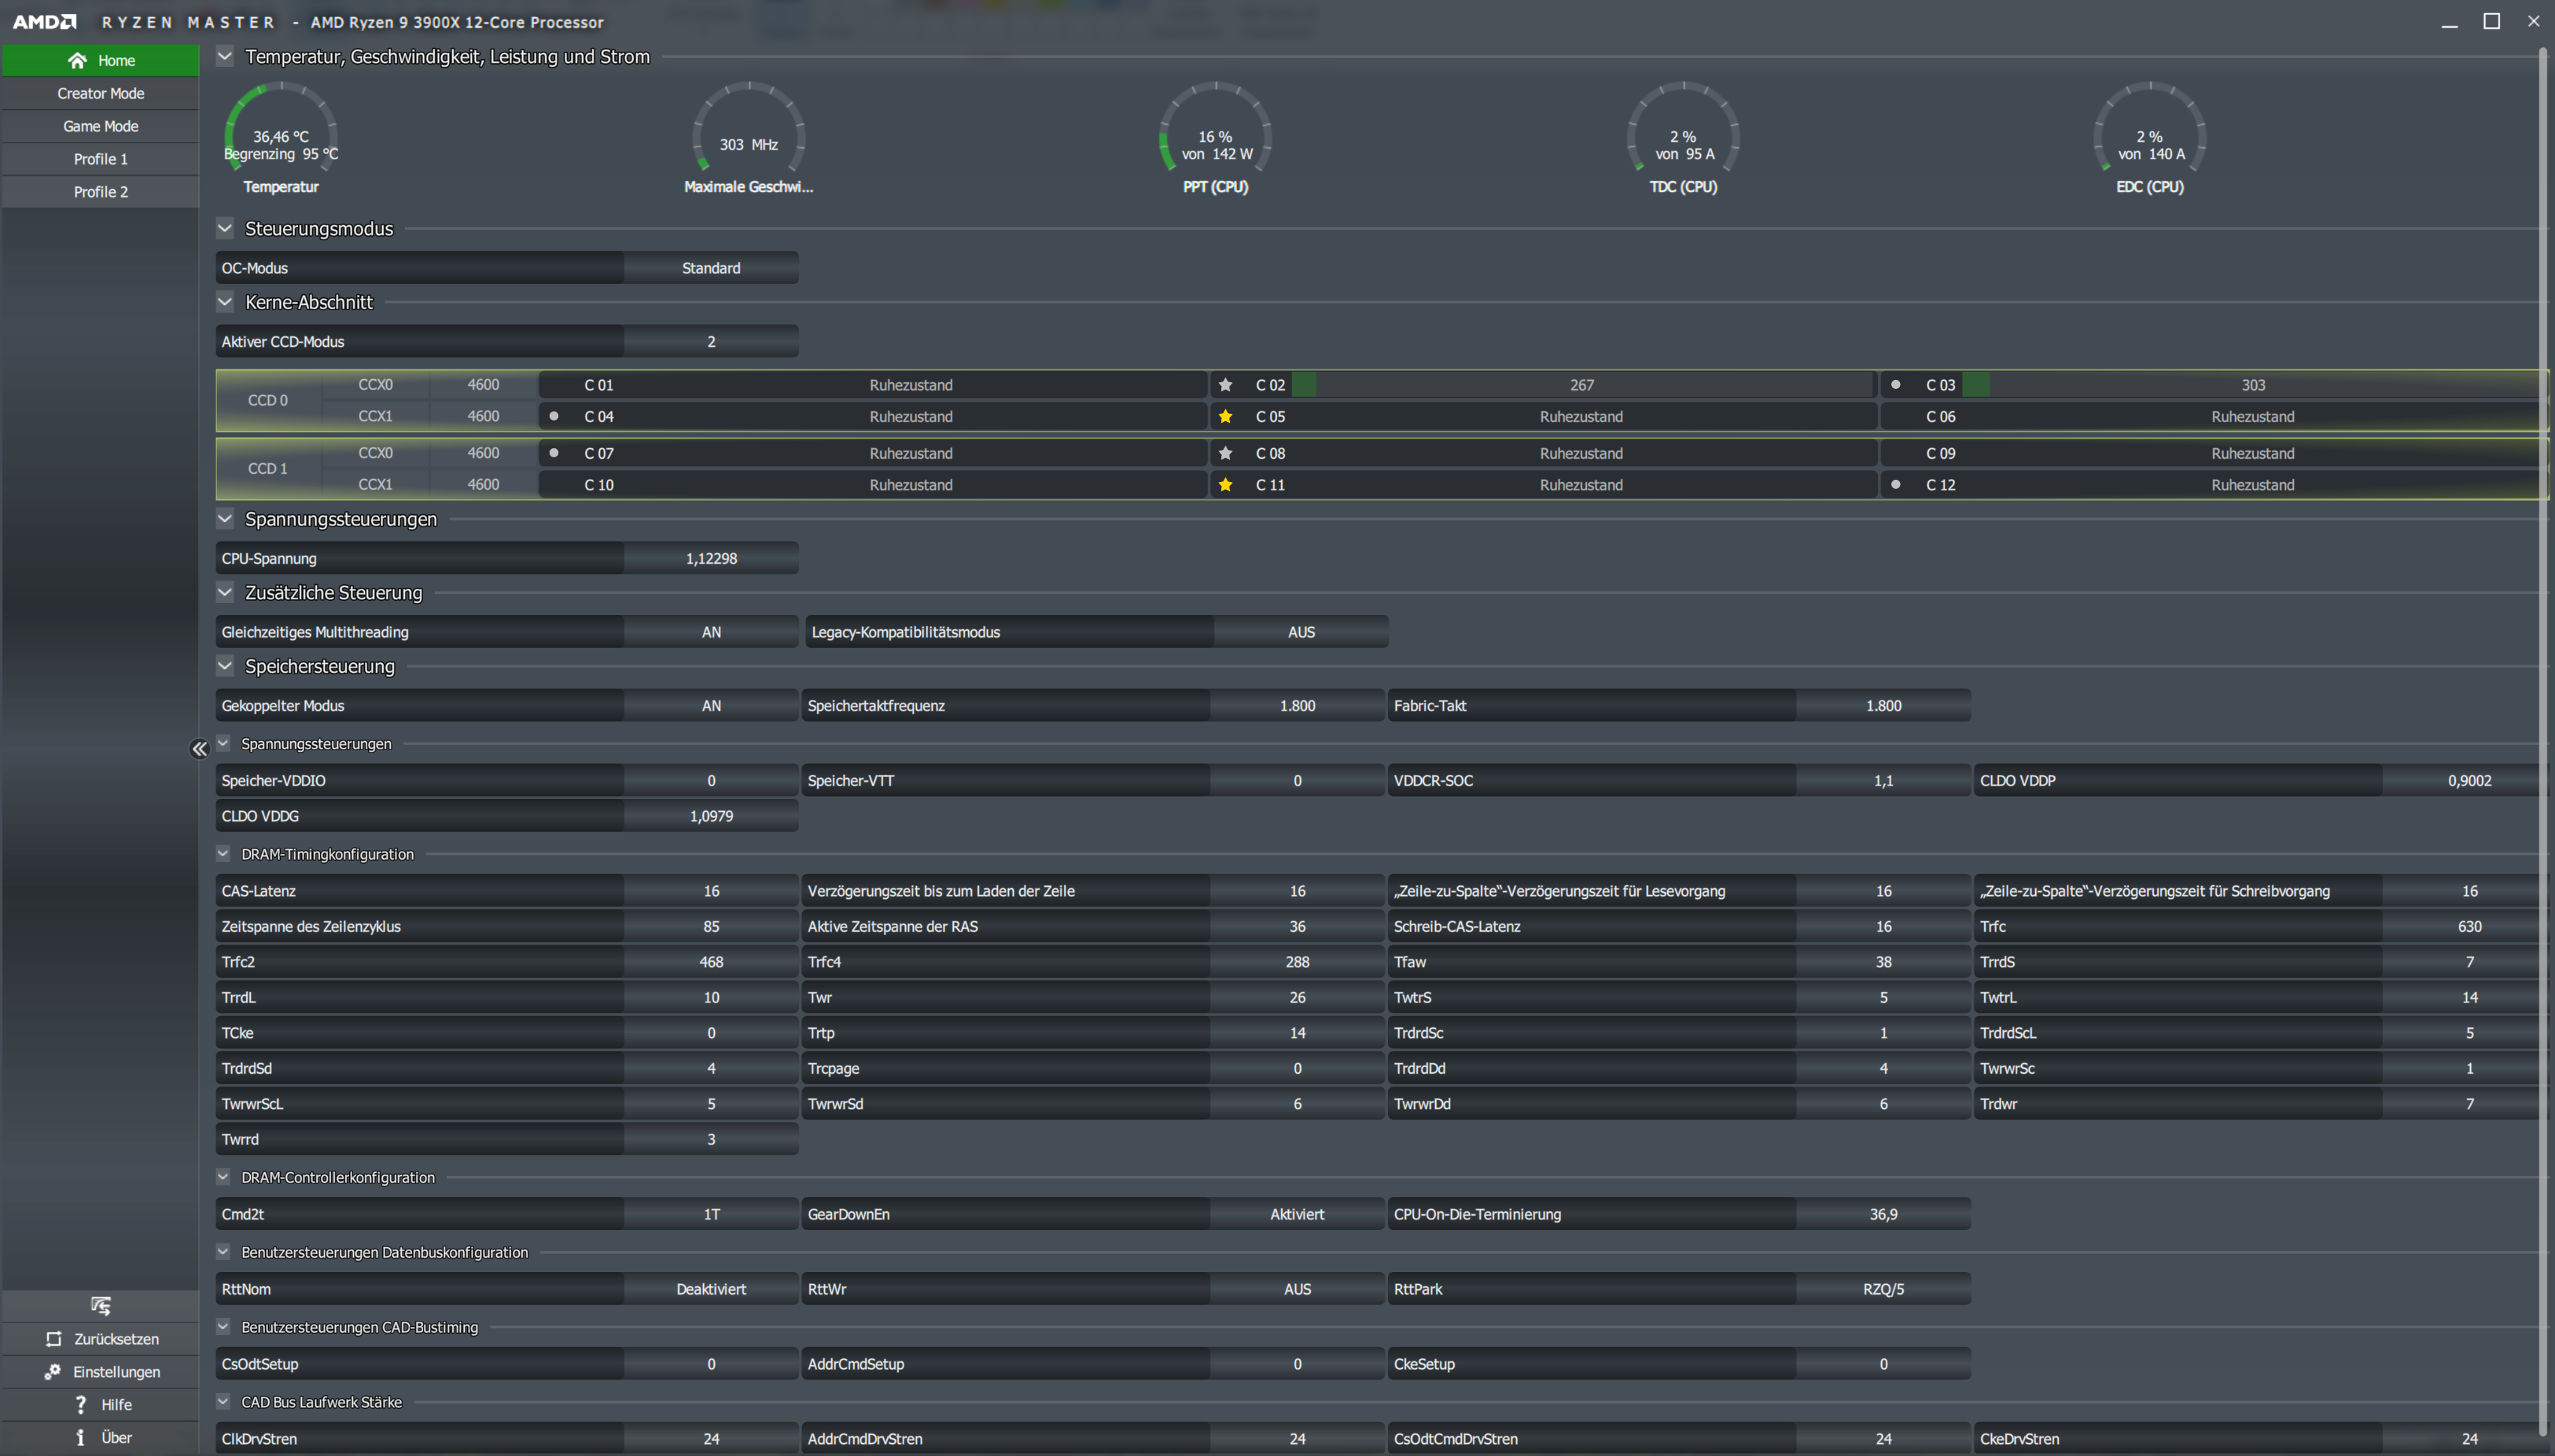Click CLDO VDDG value 1,0979
The width and height of the screenshot is (2555, 1456).
tap(711, 816)
